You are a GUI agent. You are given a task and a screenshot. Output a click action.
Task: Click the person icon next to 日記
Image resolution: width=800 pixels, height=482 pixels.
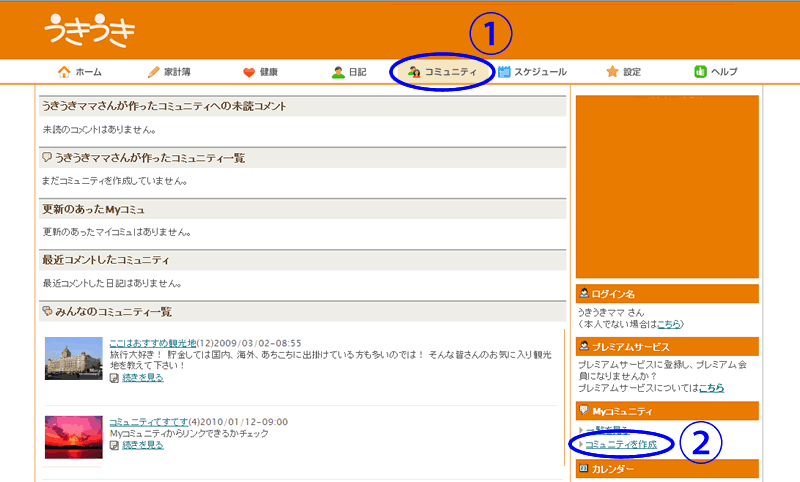(339, 72)
